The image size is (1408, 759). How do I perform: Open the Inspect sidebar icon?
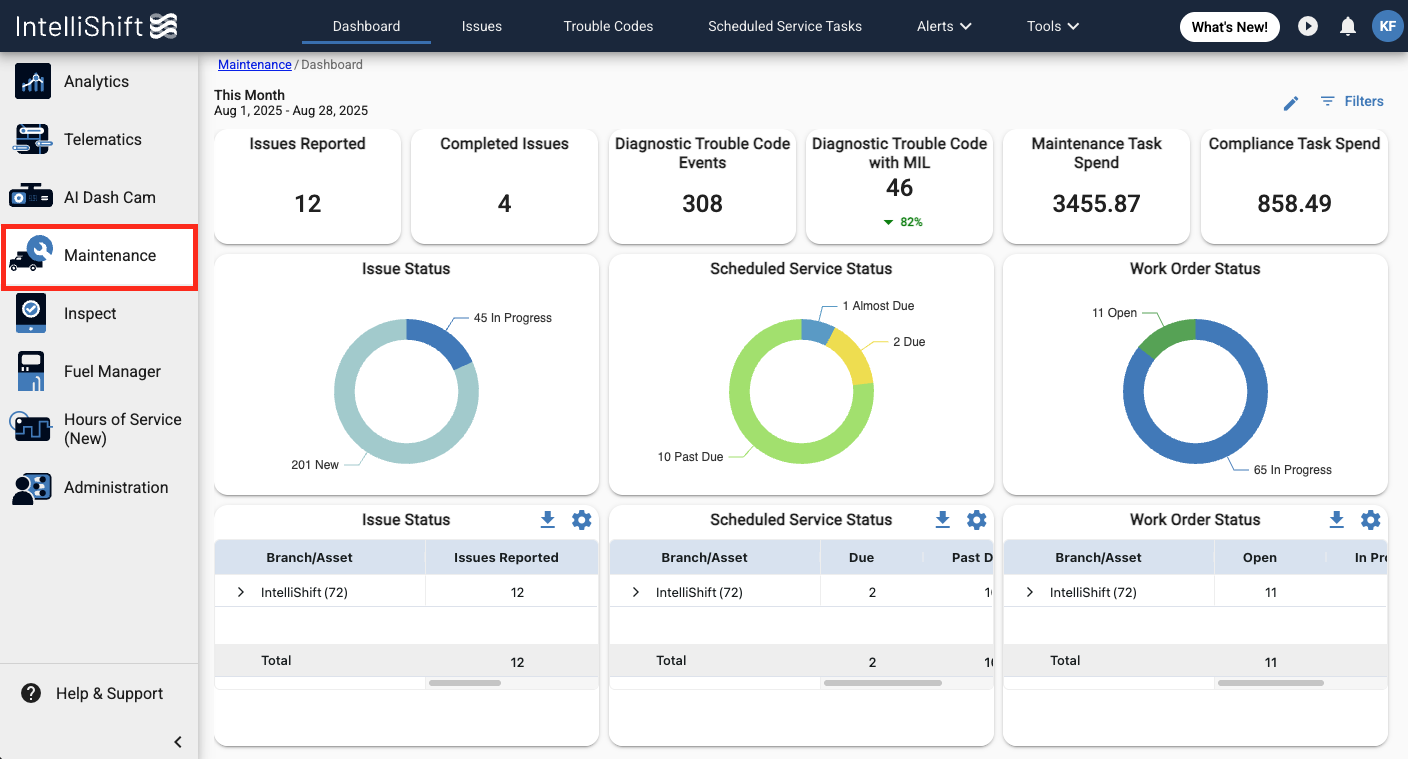click(x=31, y=313)
